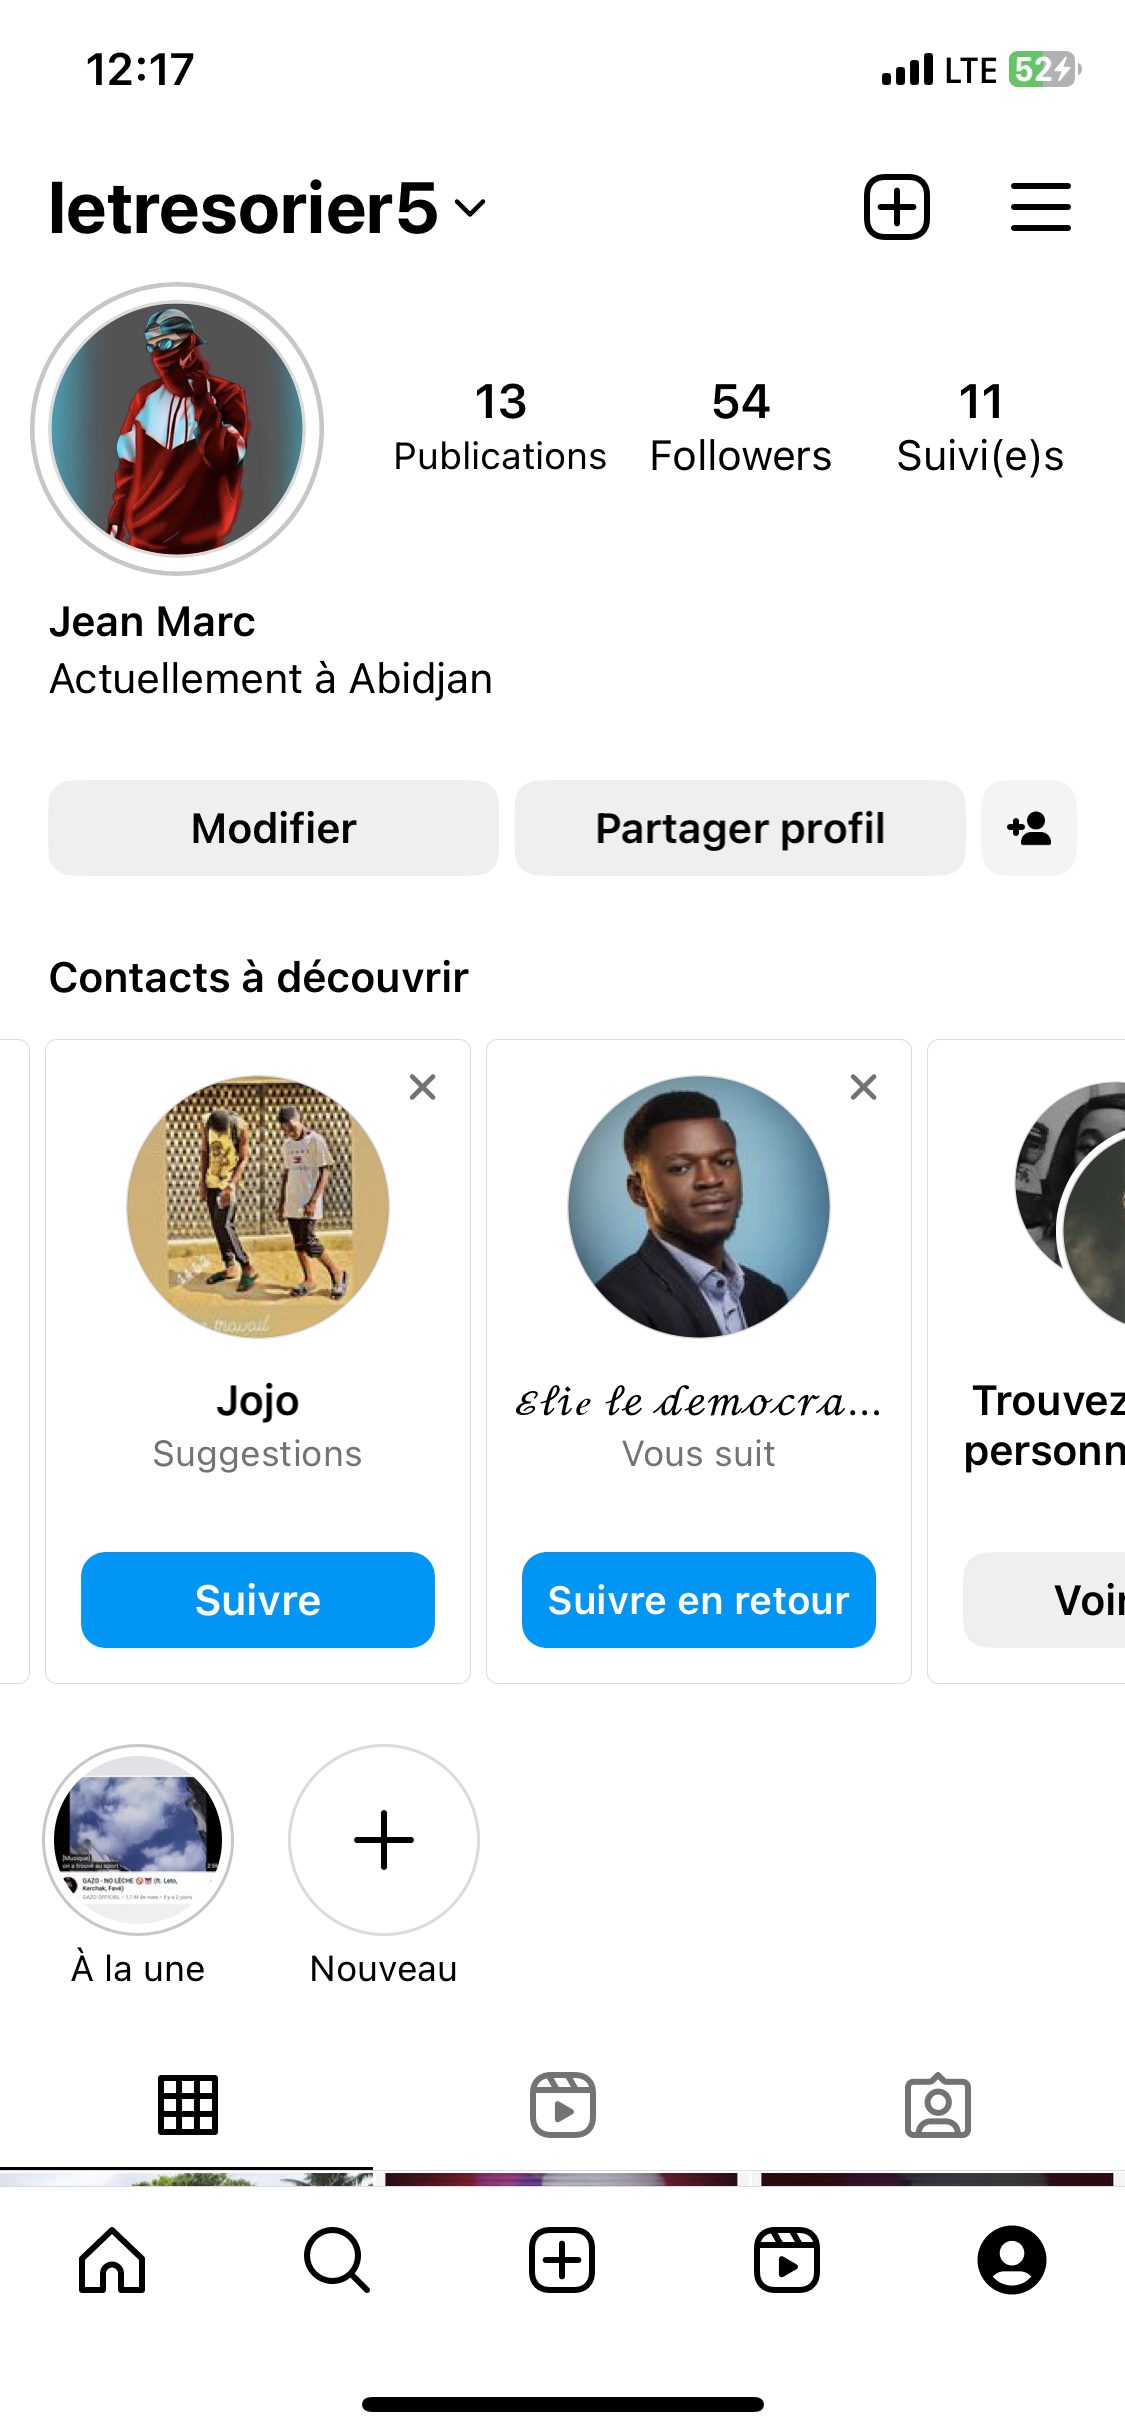View the 54 Followers list
Viewport: 1125px width, 2436px height.
tap(740, 427)
